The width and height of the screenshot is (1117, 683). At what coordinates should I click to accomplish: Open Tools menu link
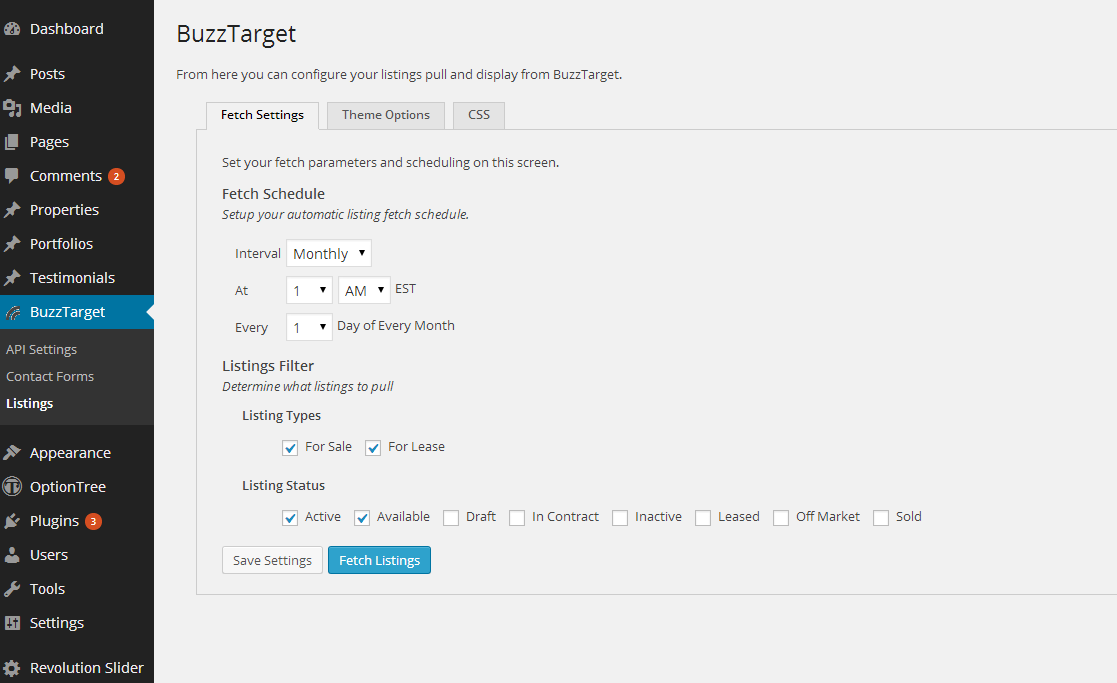pos(47,589)
